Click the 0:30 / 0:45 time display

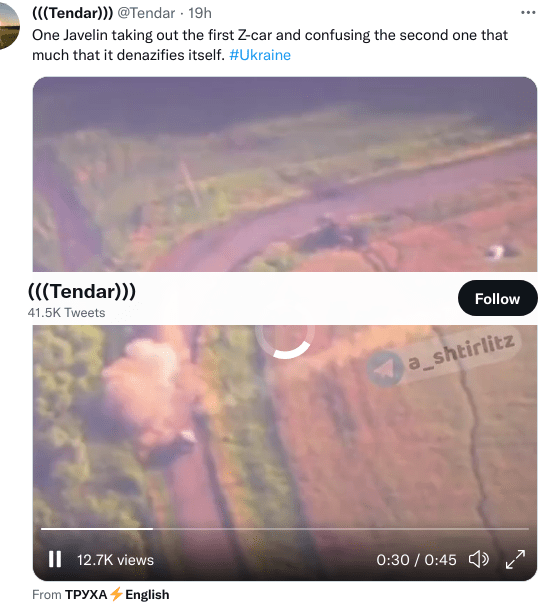416,560
